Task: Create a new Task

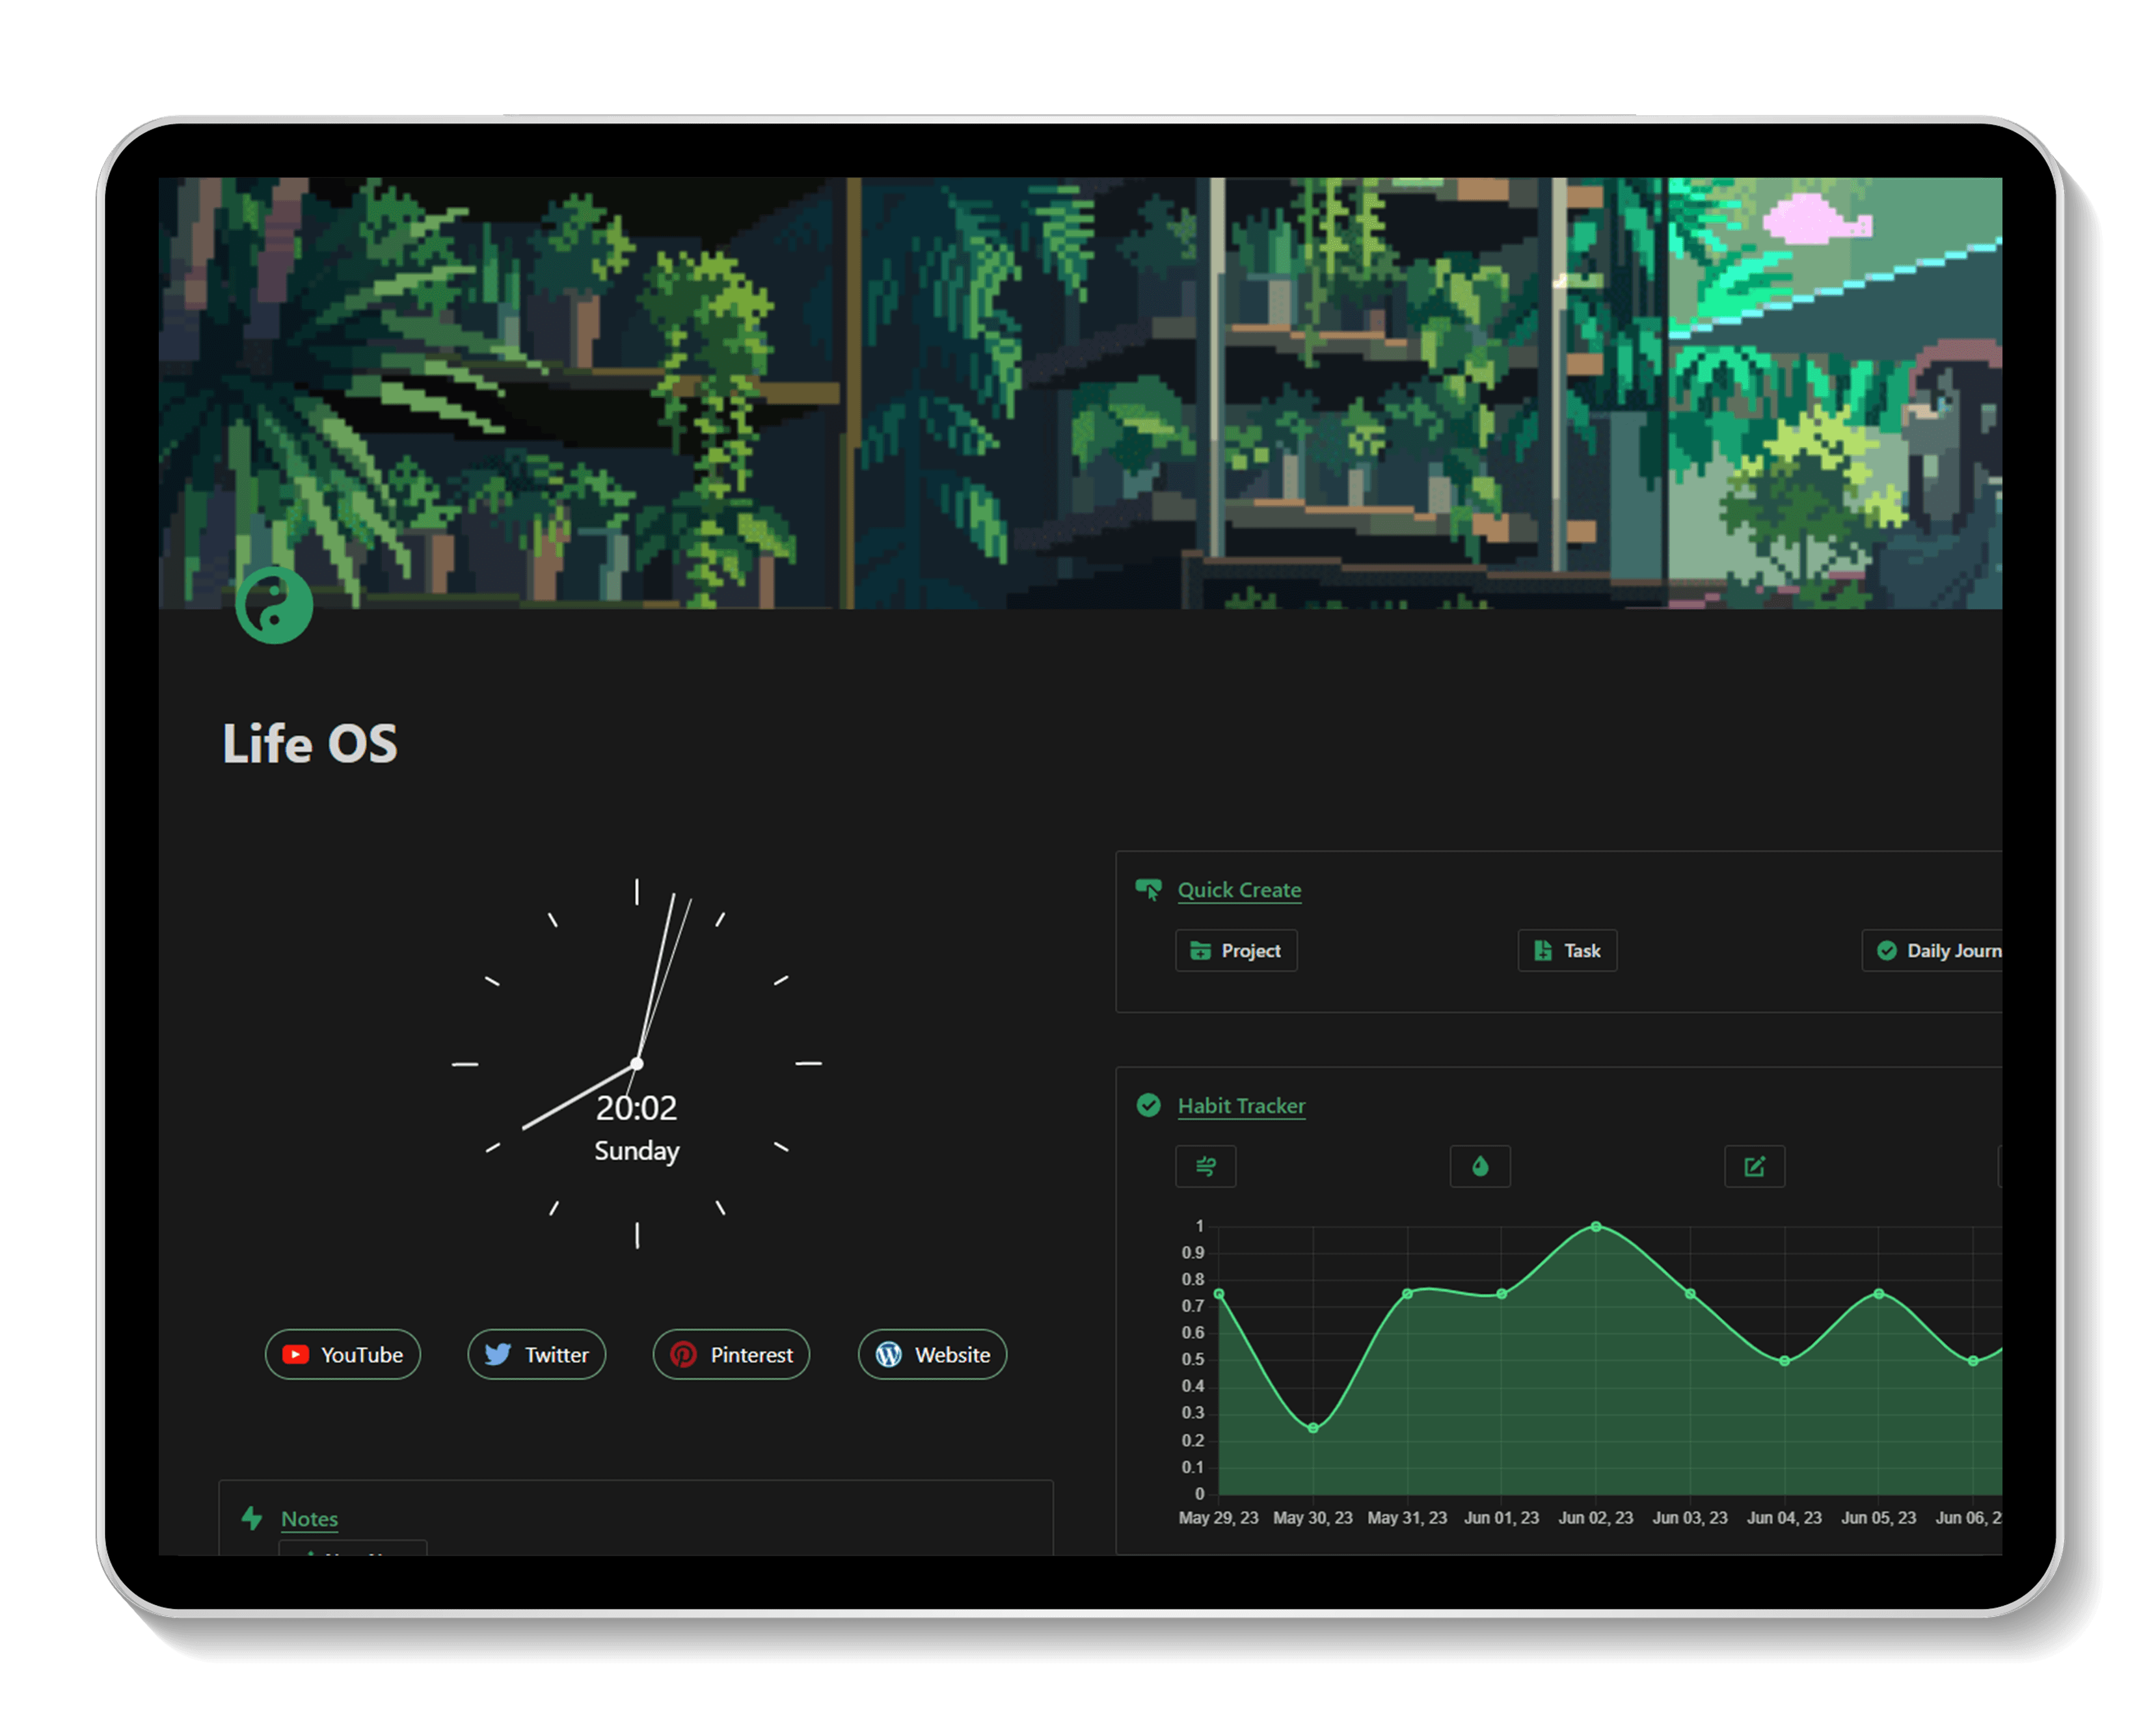Action: (1567, 950)
